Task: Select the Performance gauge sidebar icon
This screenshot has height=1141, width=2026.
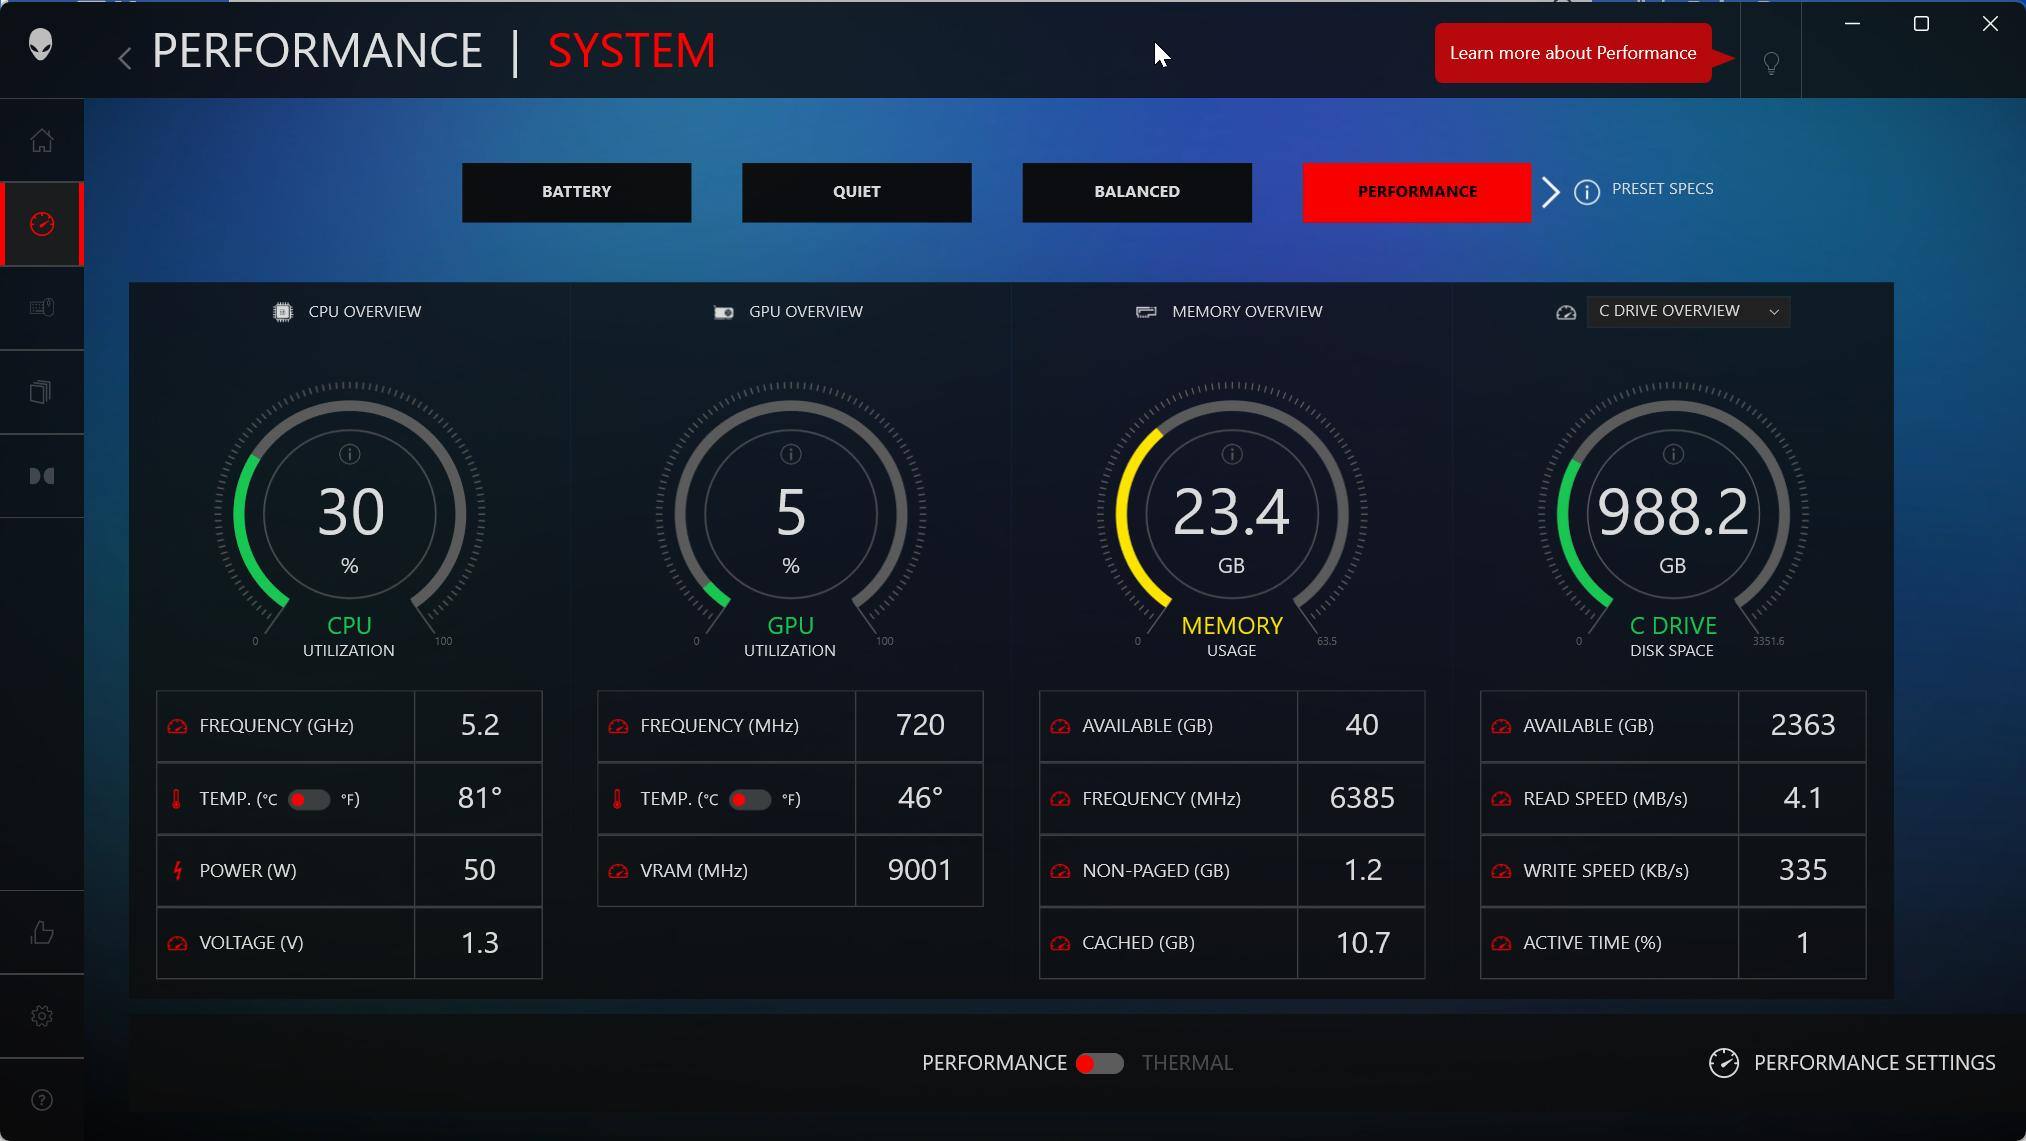Action: 42,224
